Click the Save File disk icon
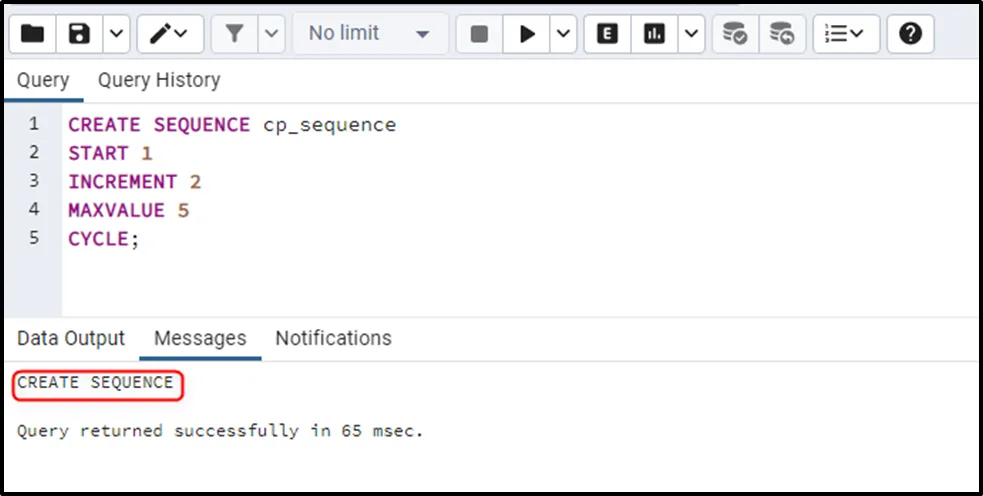983x496 pixels. point(80,34)
